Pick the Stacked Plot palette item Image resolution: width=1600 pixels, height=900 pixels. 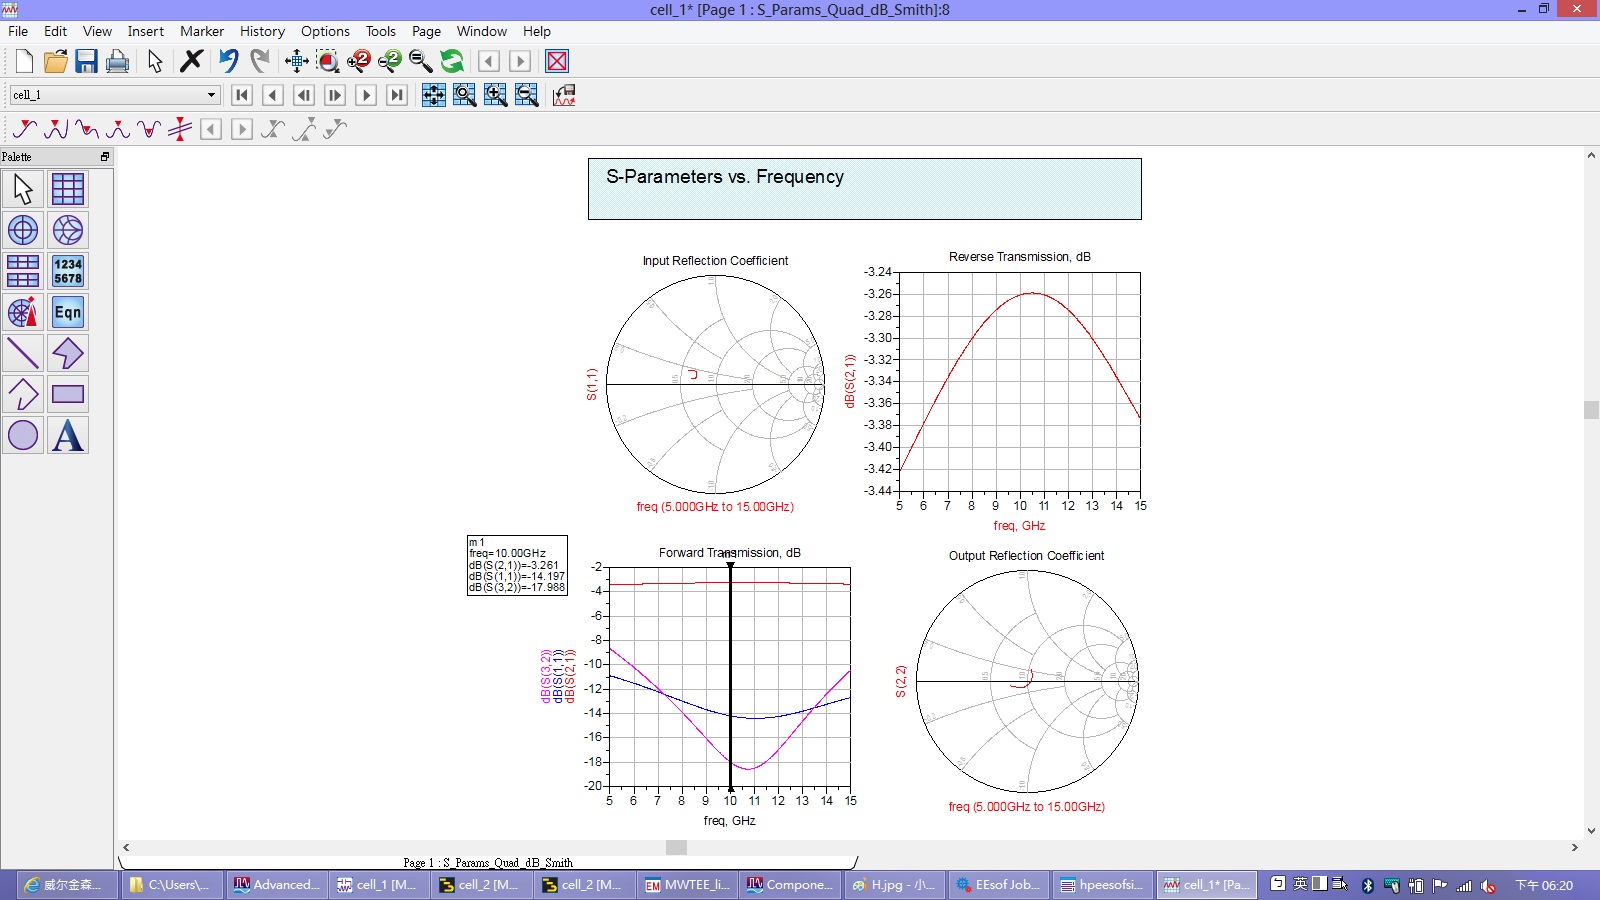tap(23, 271)
